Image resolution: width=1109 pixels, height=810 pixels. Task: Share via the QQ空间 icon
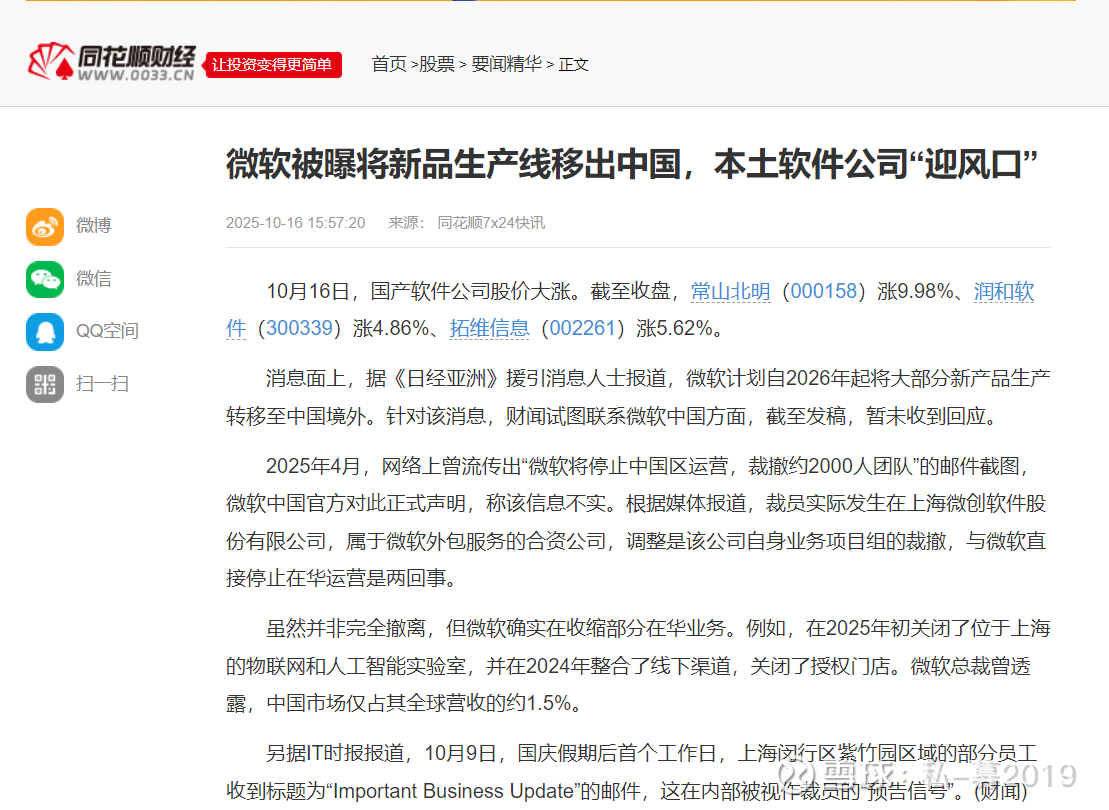click(x=45, y=332)
